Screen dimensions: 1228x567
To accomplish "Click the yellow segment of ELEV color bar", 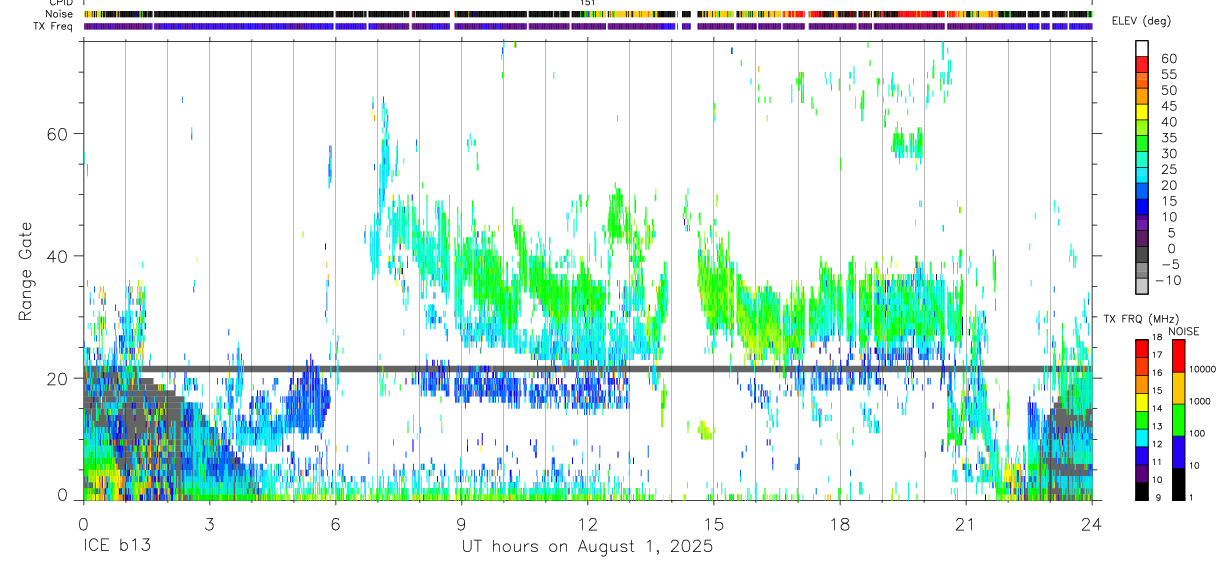I will point(1142,111).
